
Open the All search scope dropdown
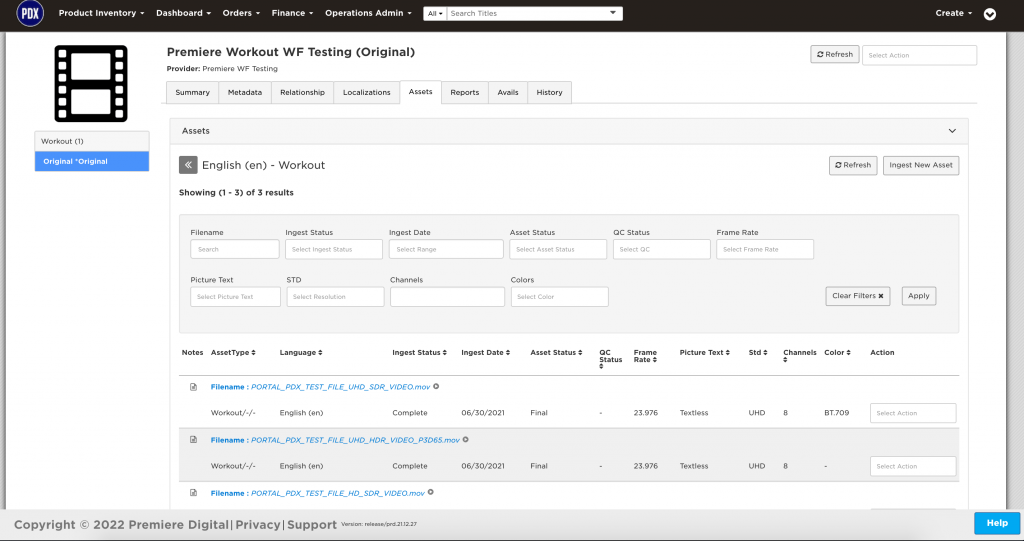pos(435,14)
